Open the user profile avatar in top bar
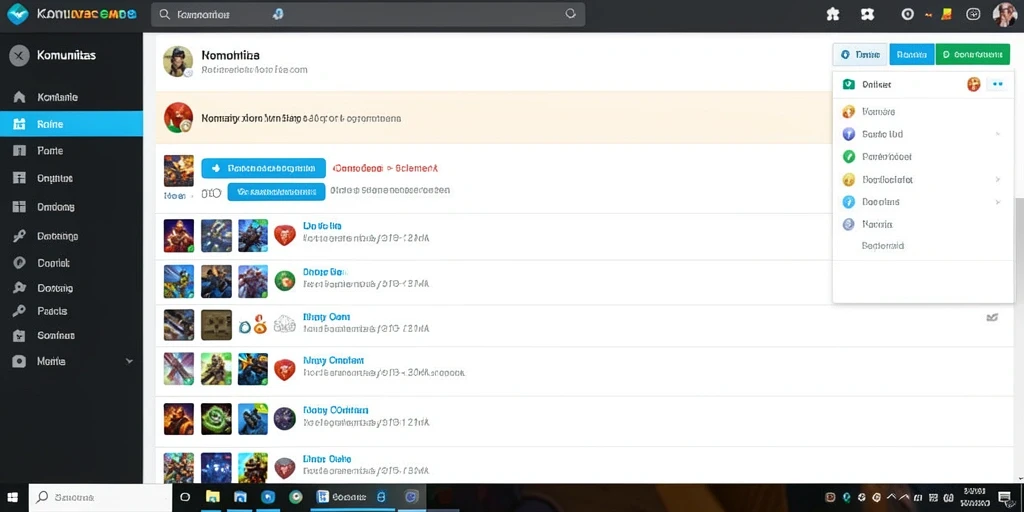Screen dimensions: 1024x512 (x=1004, y=14)
